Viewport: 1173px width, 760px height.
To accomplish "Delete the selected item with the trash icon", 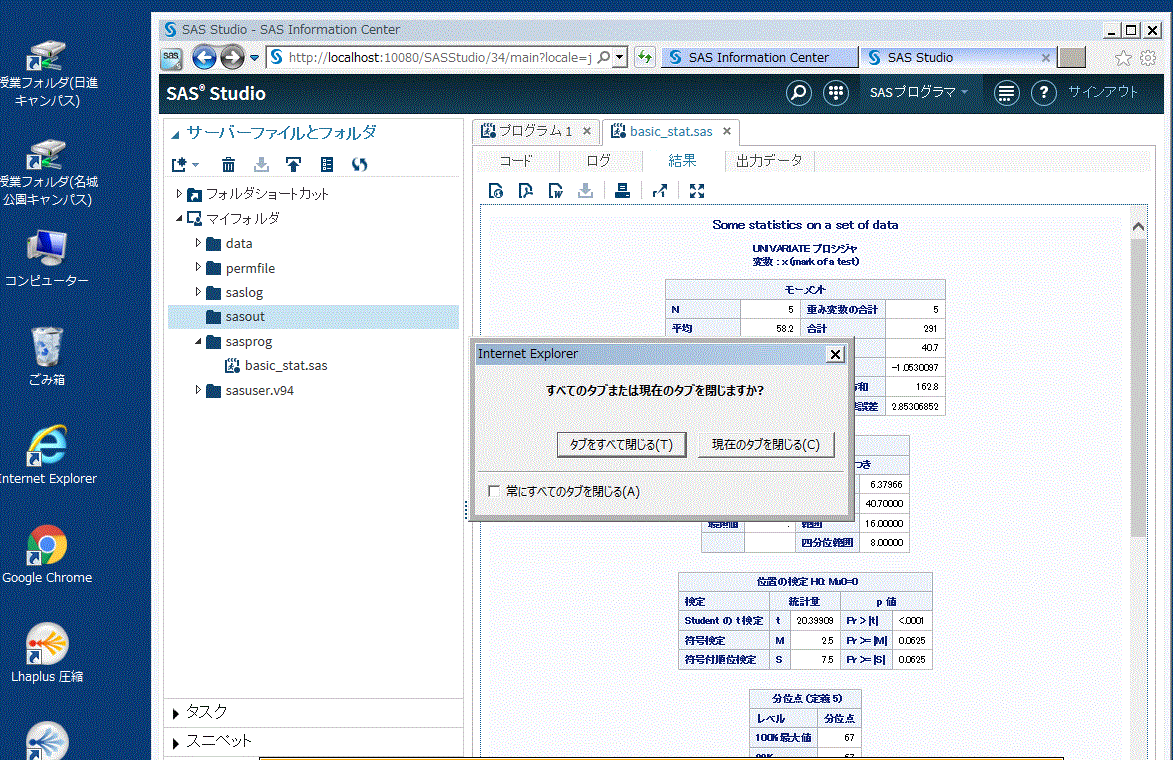I will coord(228,165).
